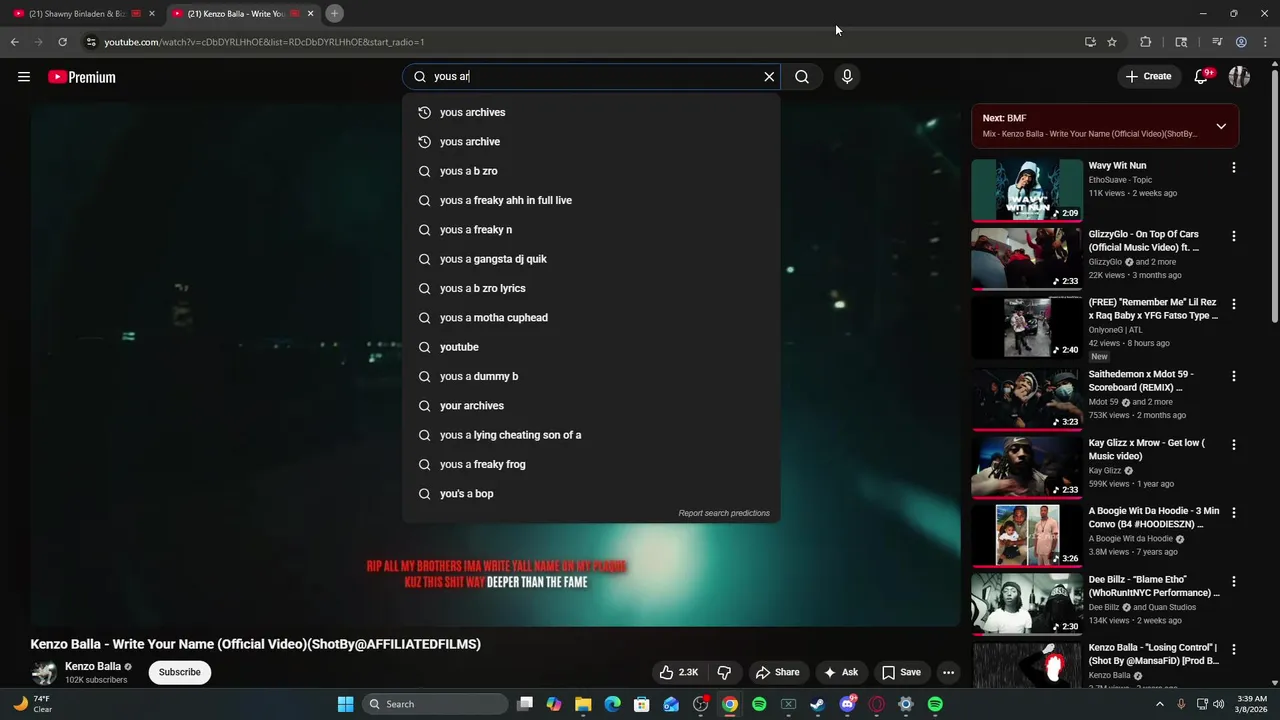Open options for GlizzyGlo On Top Of Cars
This screenshot has height=720, width=1280.
[1233, 236]
